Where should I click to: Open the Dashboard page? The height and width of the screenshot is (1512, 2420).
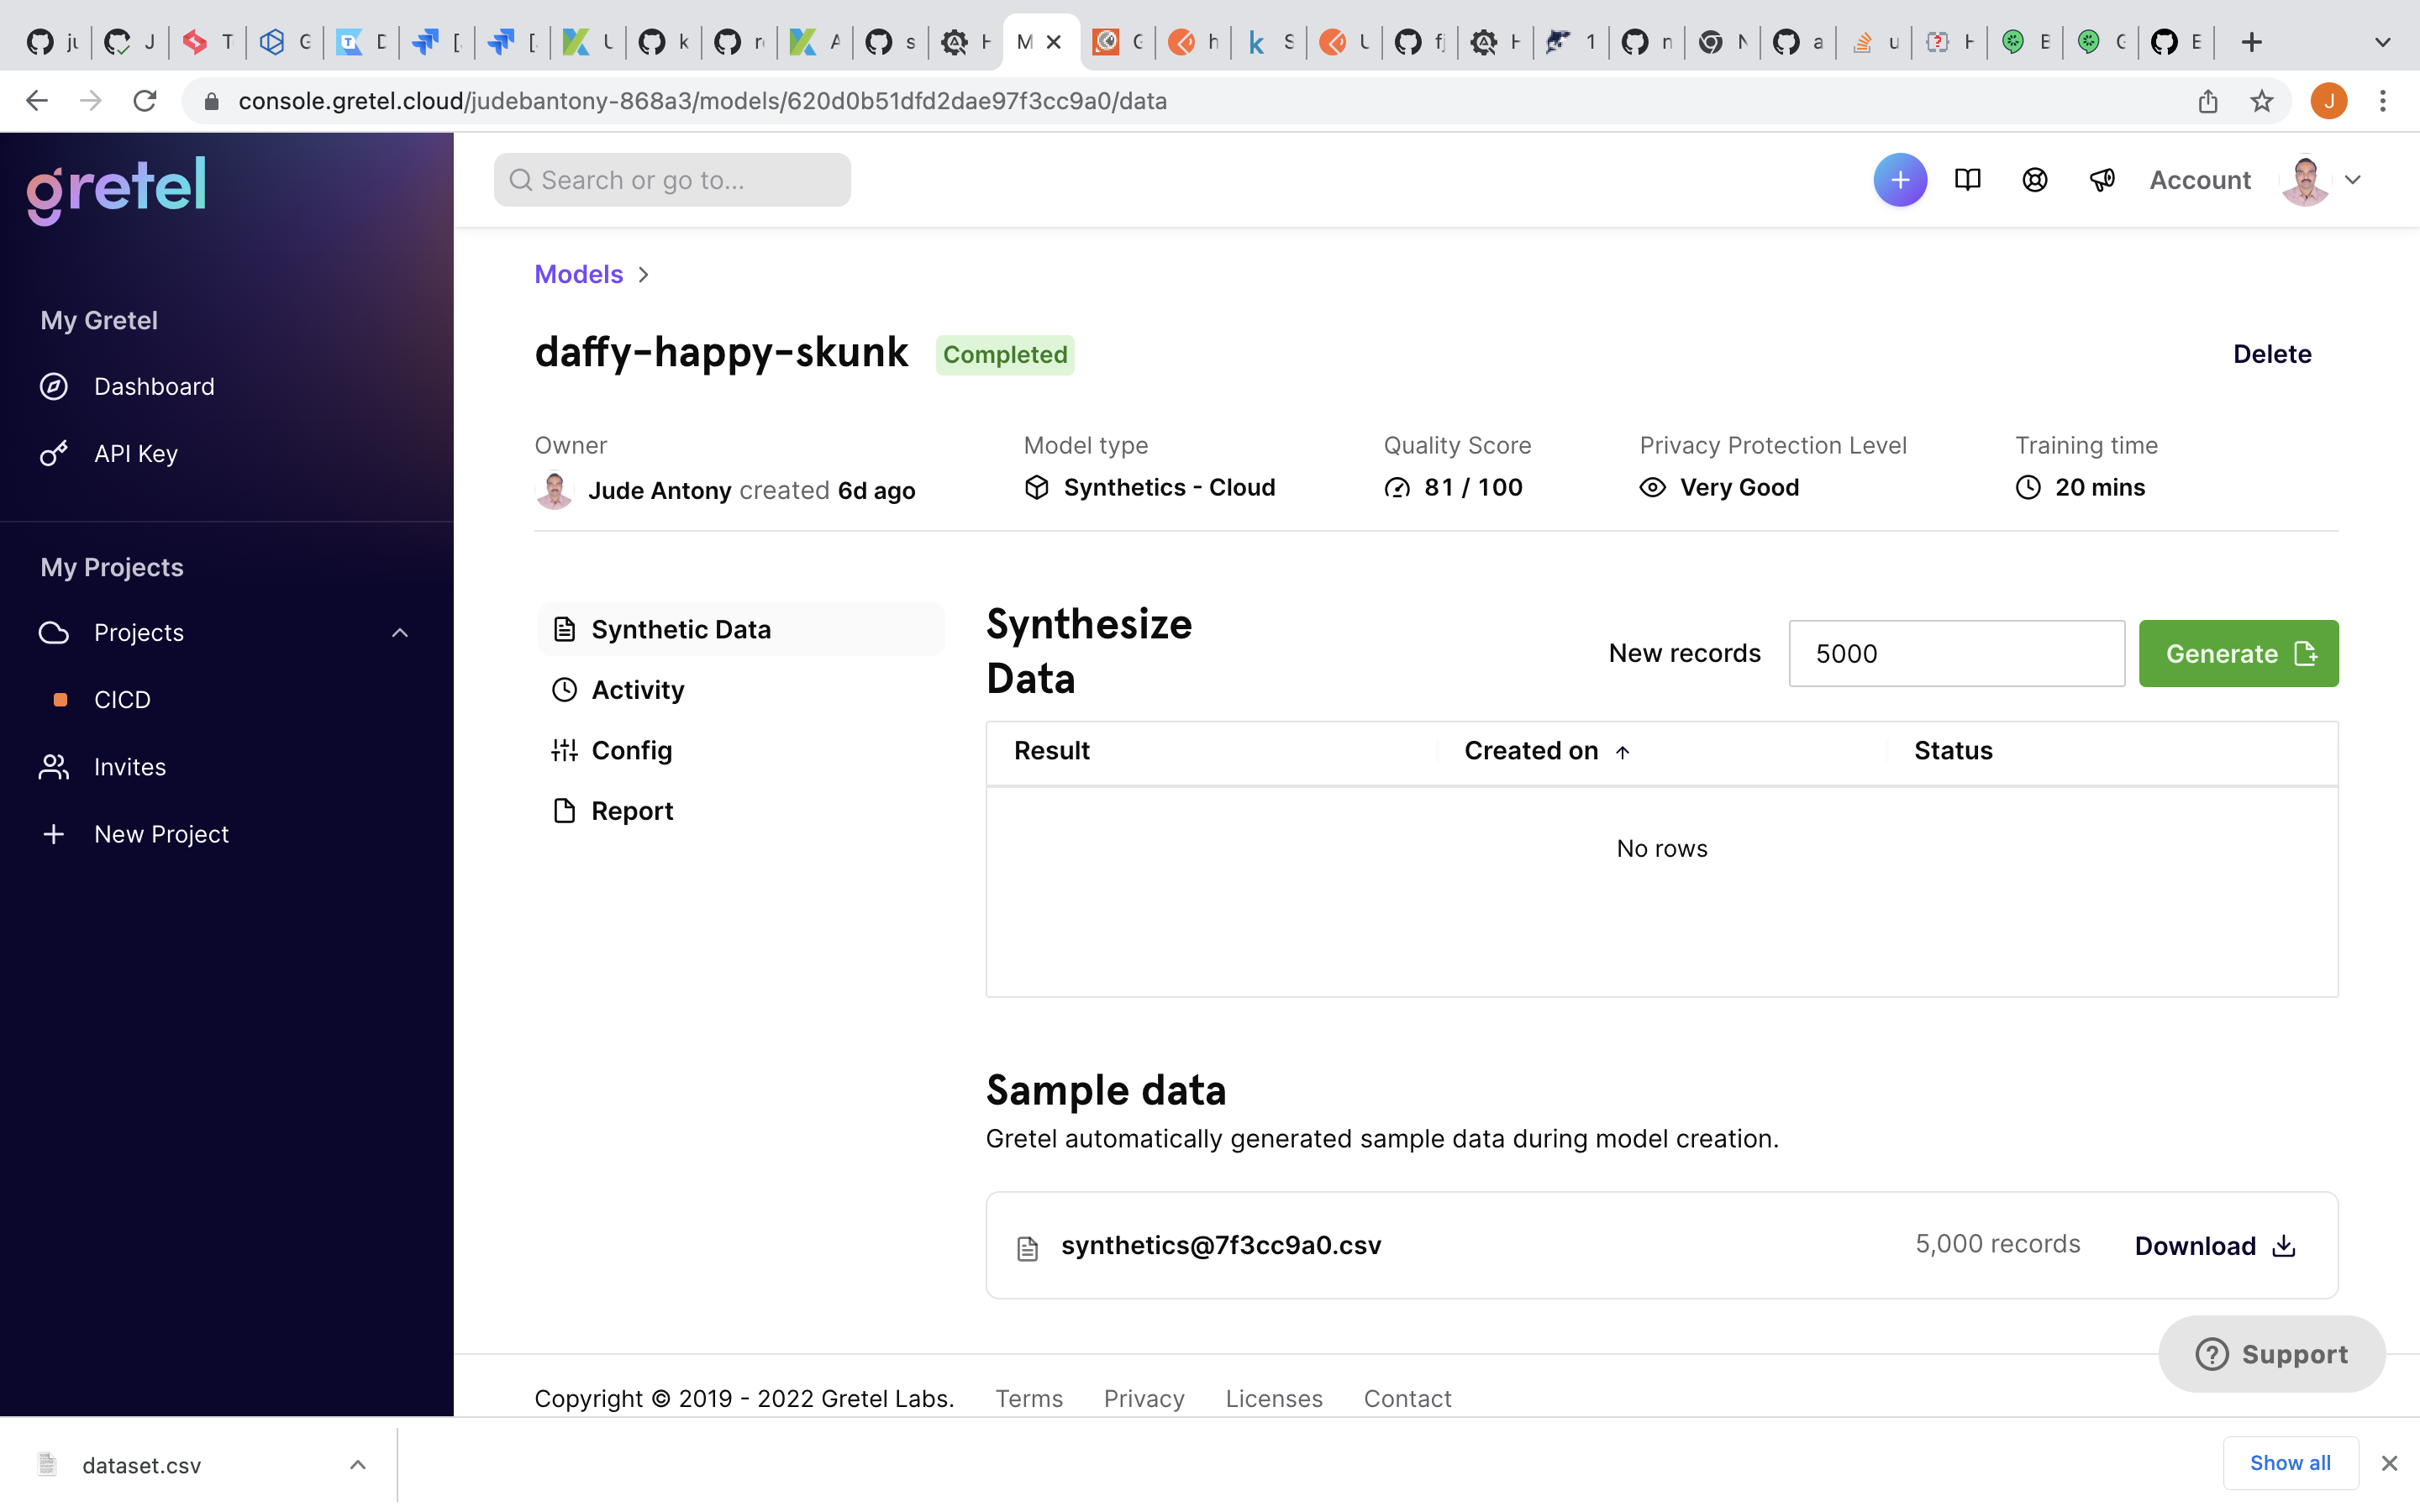click(154, 386)
